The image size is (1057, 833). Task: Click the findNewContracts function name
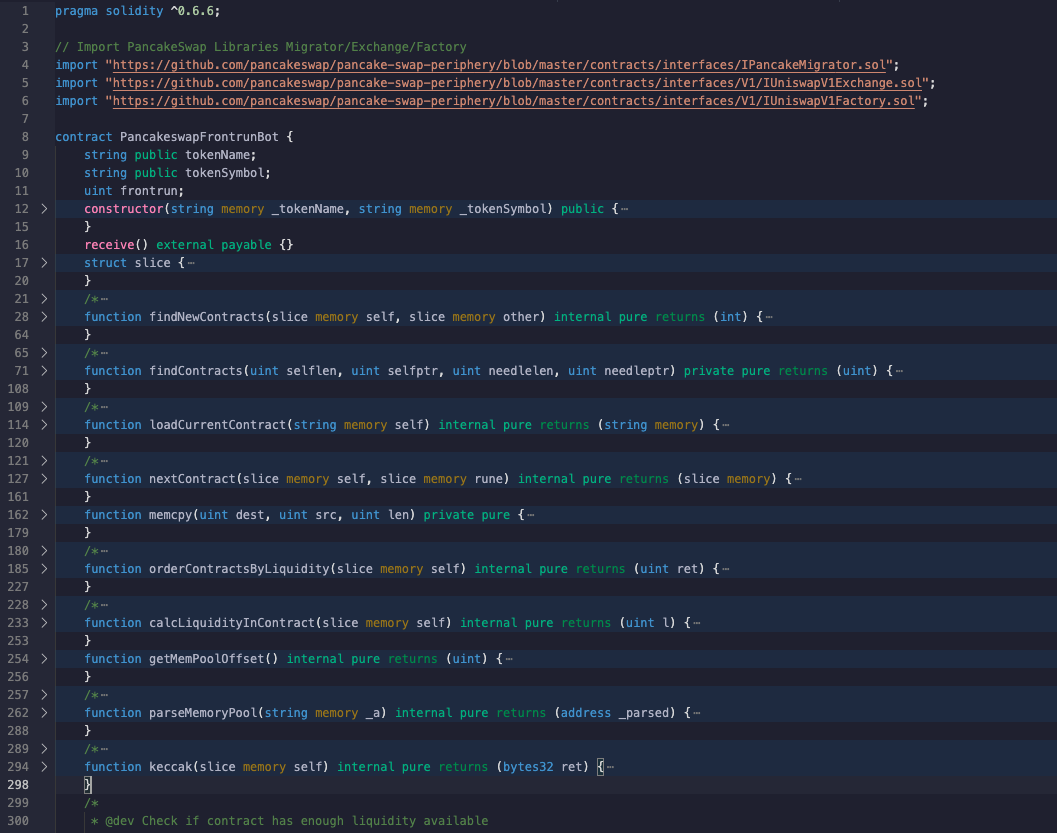tap(206, 317)
